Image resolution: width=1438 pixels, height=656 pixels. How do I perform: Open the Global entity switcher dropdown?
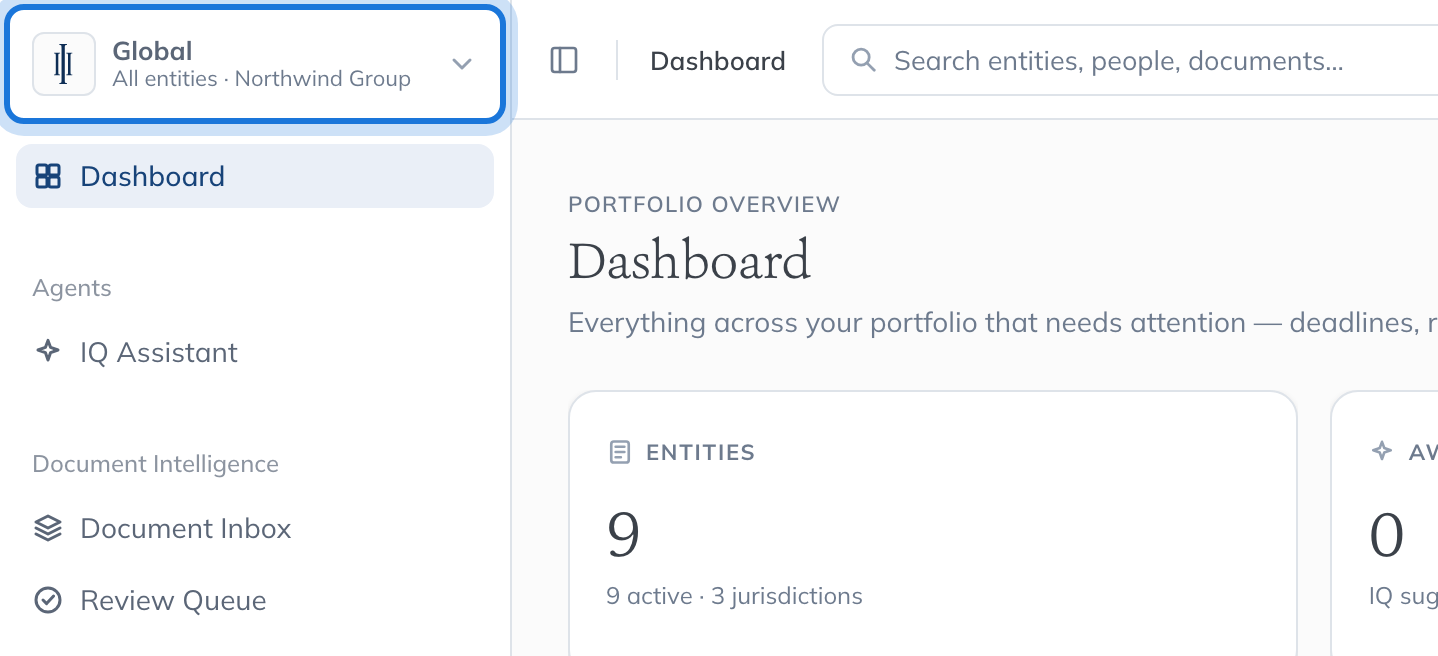(254, 64)
